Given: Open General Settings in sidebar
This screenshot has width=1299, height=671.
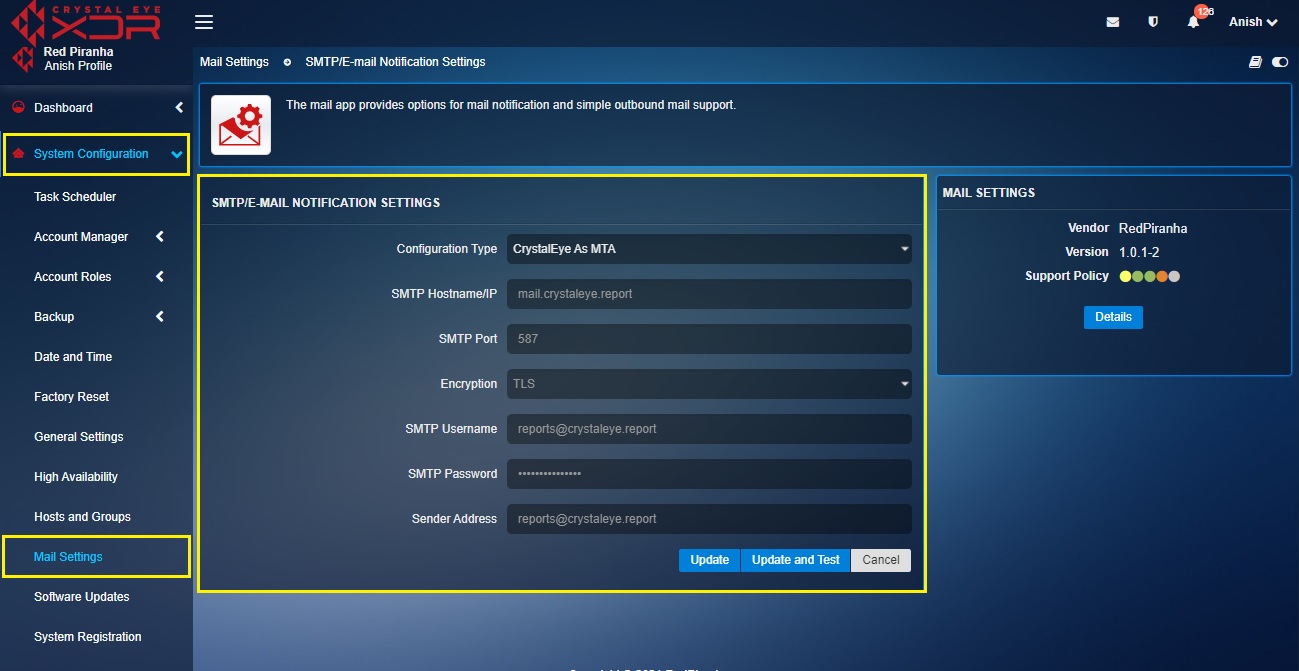Looking at the screenshot, I should pyautogui.click(x=79, y=437).
